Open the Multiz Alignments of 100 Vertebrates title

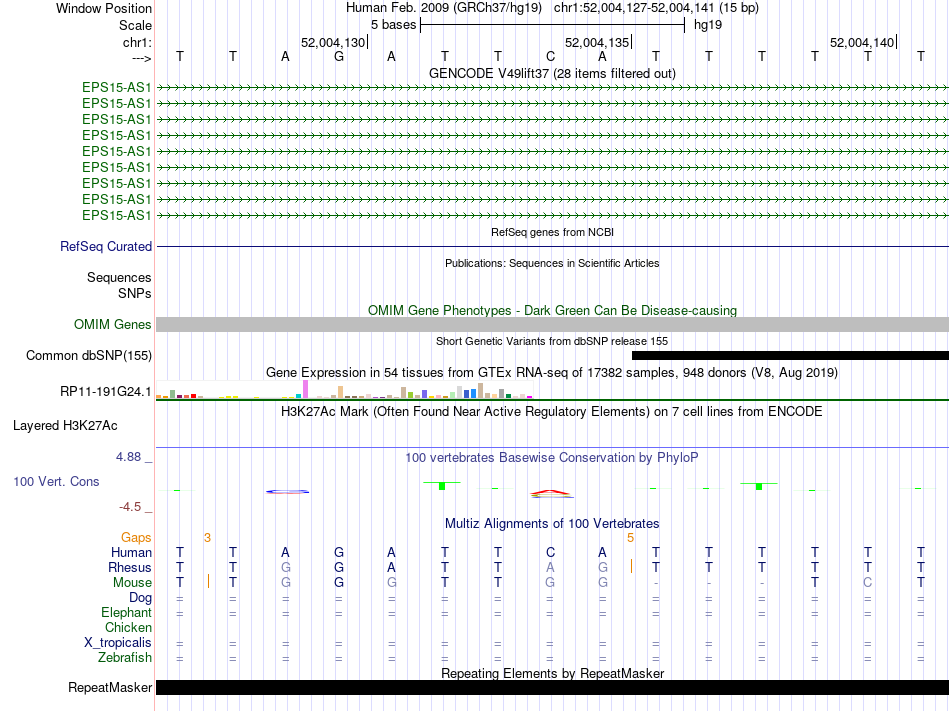tap(552, 523)
